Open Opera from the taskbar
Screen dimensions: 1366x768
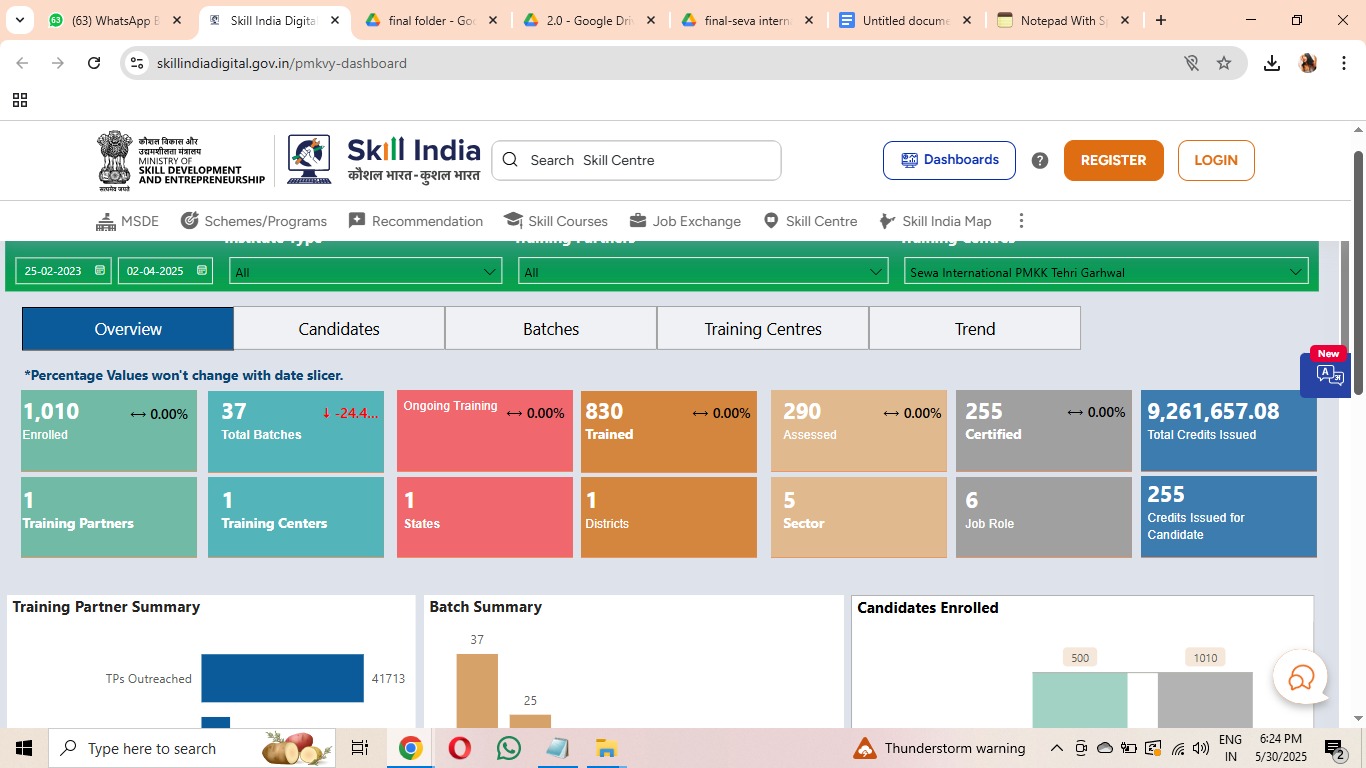tap(460, 748)
